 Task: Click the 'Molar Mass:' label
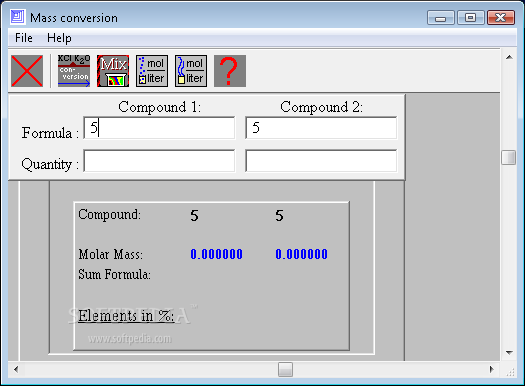(110, 254)
